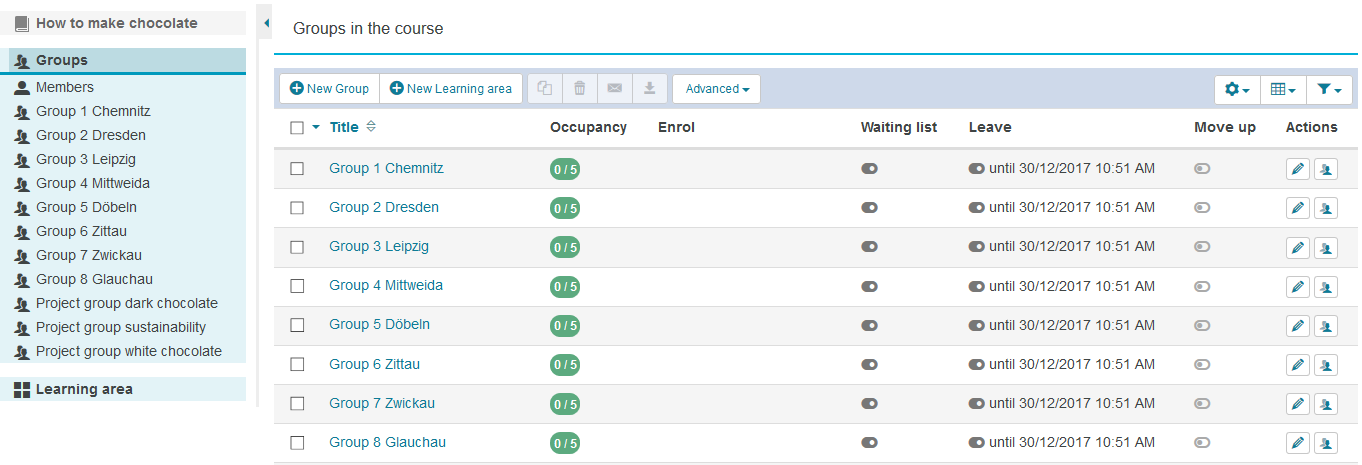Edit Group 1 Chemnitz with pencil icon
The width and height of the screenshot is (1362, 465).
click(1297, 169)
